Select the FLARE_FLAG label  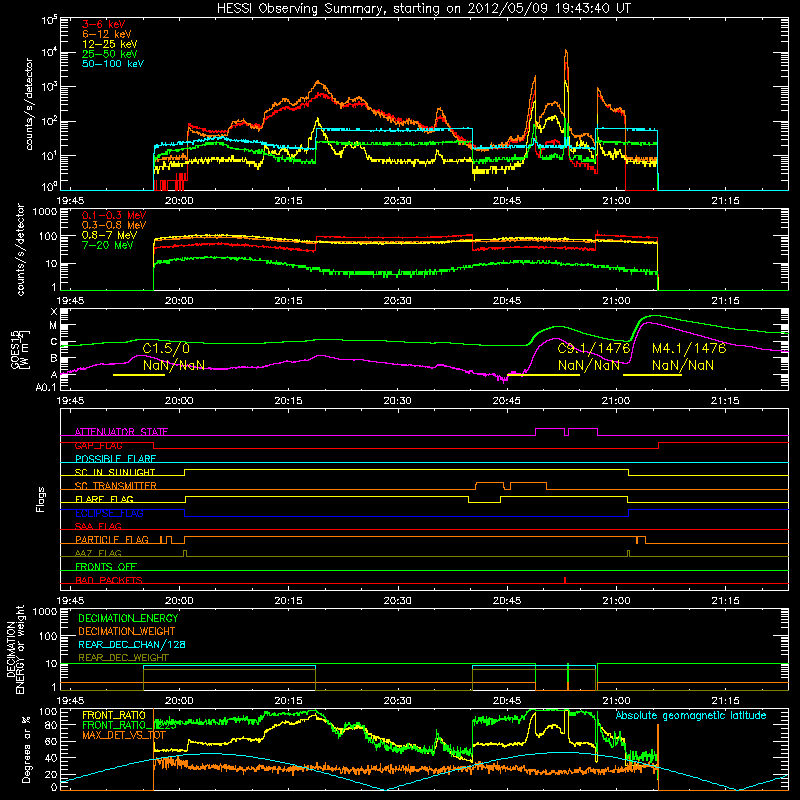click(x=104, y=499)
